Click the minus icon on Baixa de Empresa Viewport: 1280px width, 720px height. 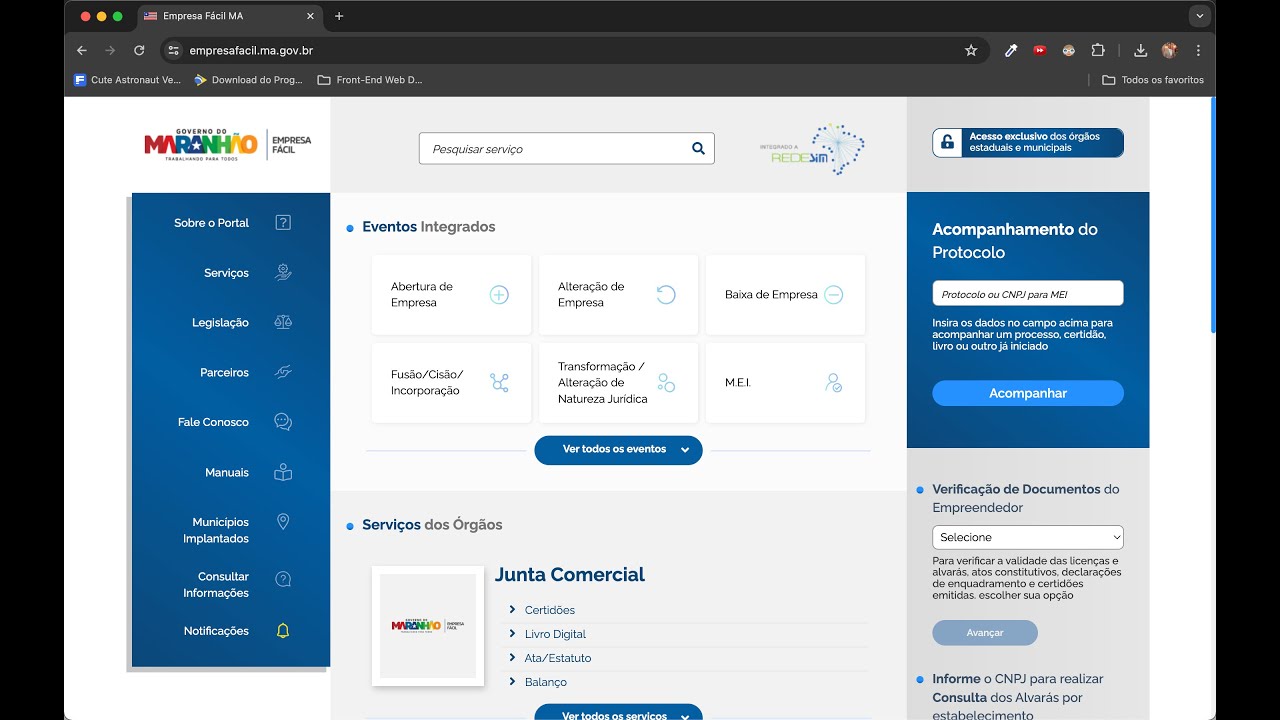tap(833, 295)
